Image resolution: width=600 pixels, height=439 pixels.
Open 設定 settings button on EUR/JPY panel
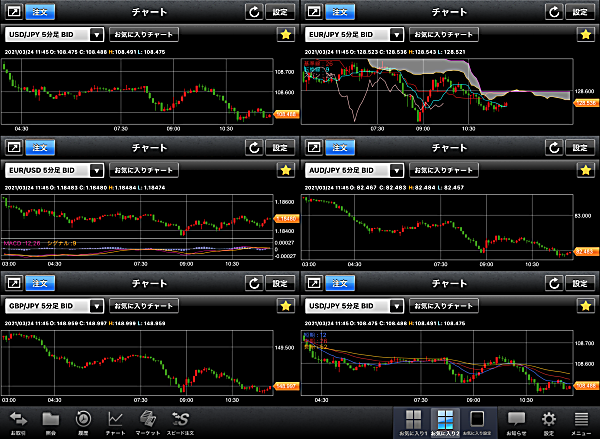click(580, 12)
